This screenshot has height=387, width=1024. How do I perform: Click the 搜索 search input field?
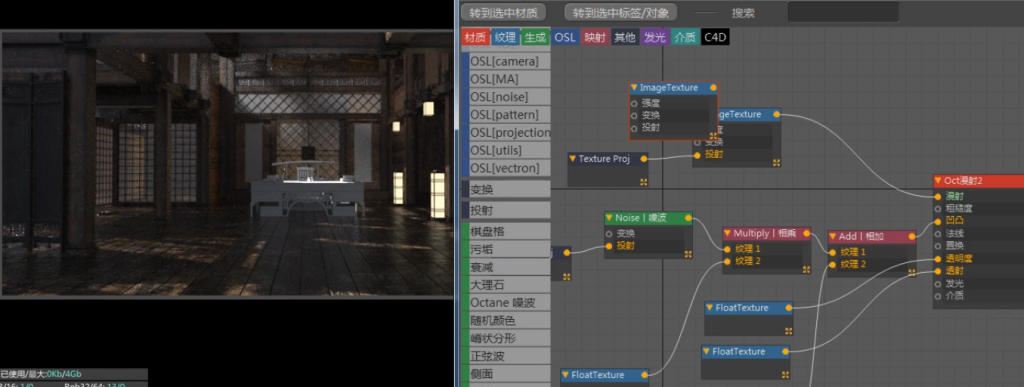tap(843, 12)
